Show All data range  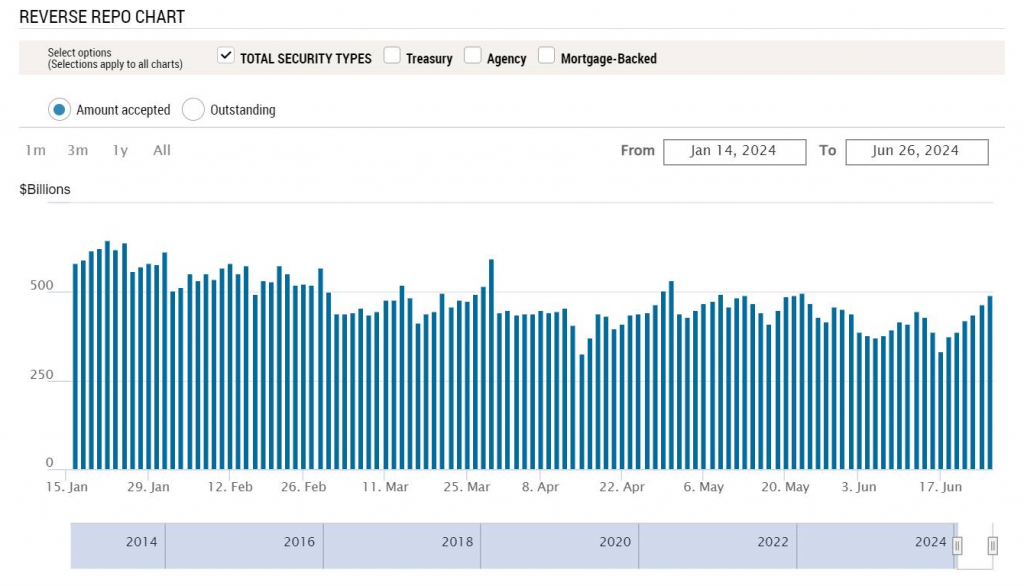(x=162, y=150)
